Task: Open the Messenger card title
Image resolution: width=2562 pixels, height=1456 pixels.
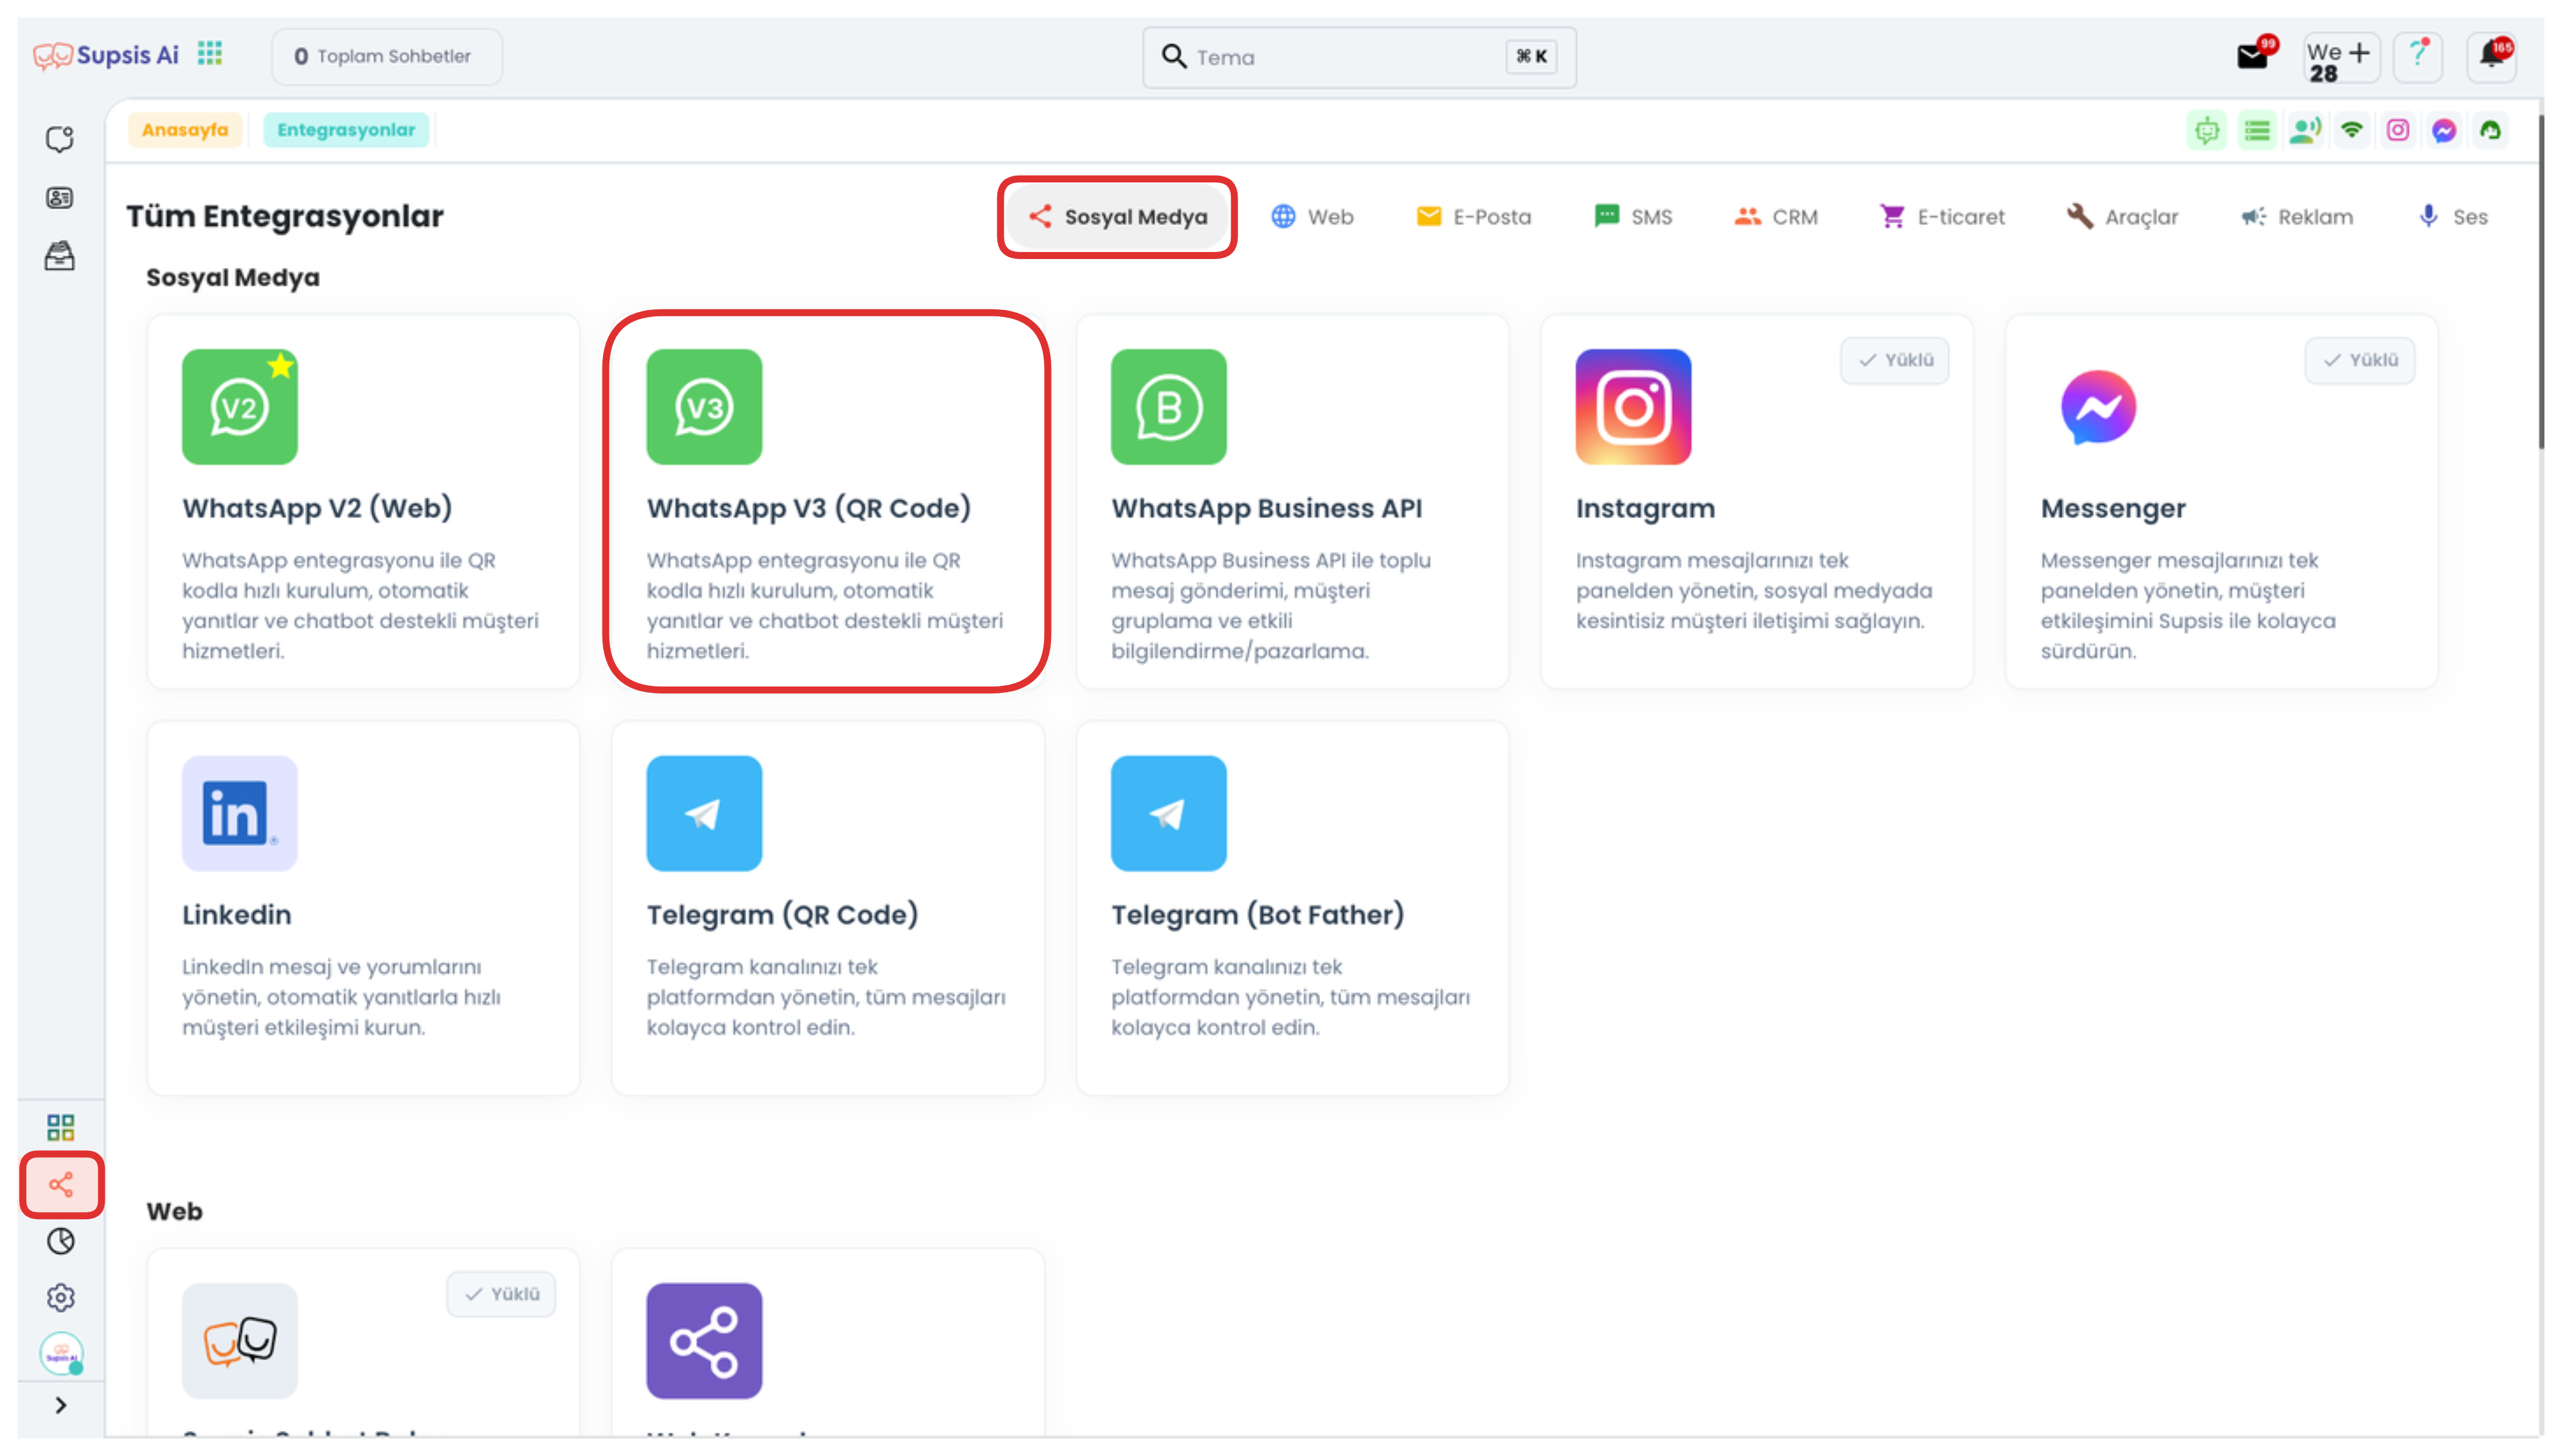Action: pos(2113,508)
